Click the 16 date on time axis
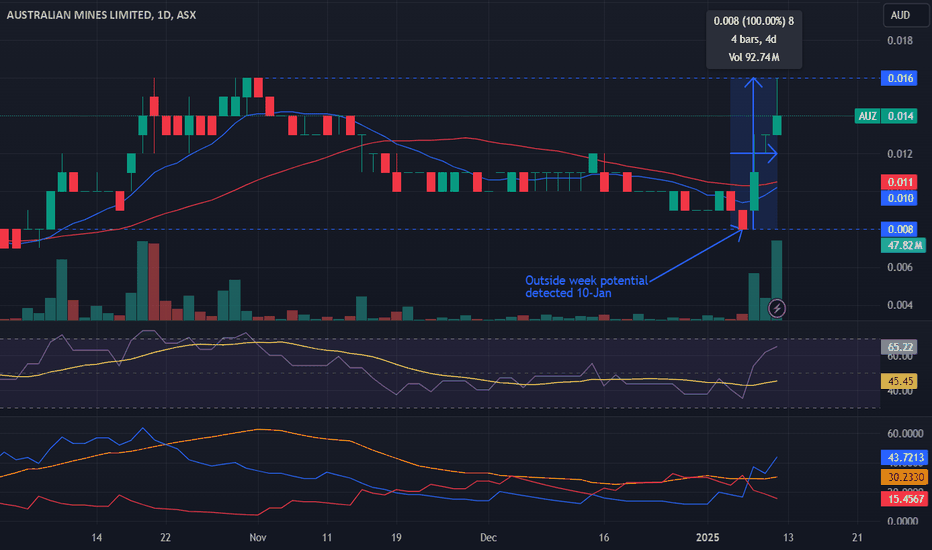Image resolution: width=932 pixels, height=550 pixels. pyautogui.click(x=603, y=538)
